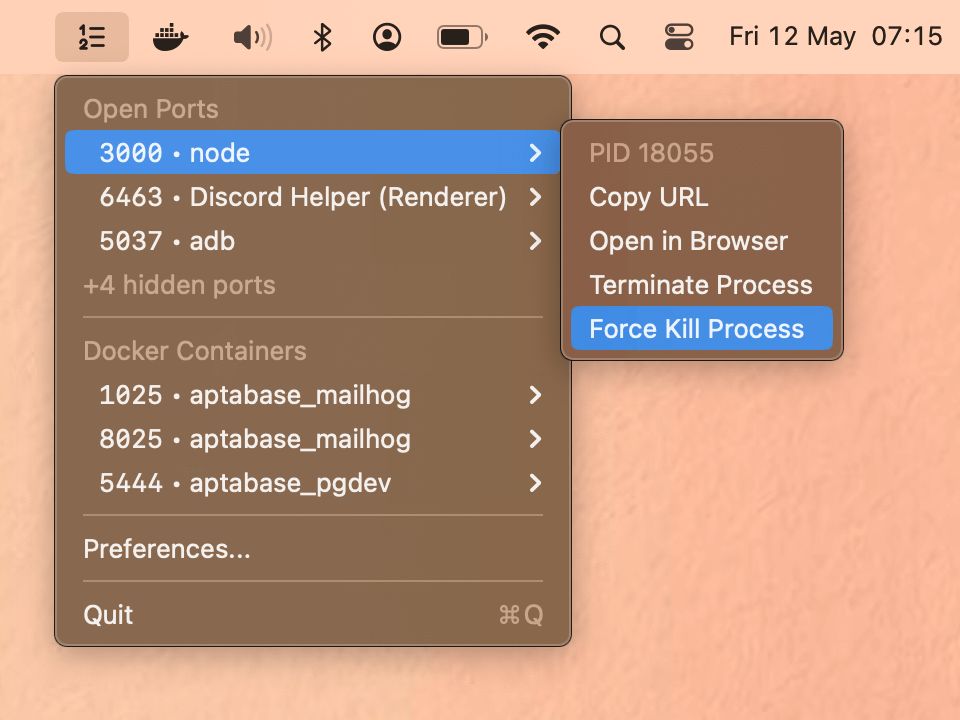This screenshot has height=720, width=960.
Task: Show the 4 hidden ports
Action: [x=180, y=285]
